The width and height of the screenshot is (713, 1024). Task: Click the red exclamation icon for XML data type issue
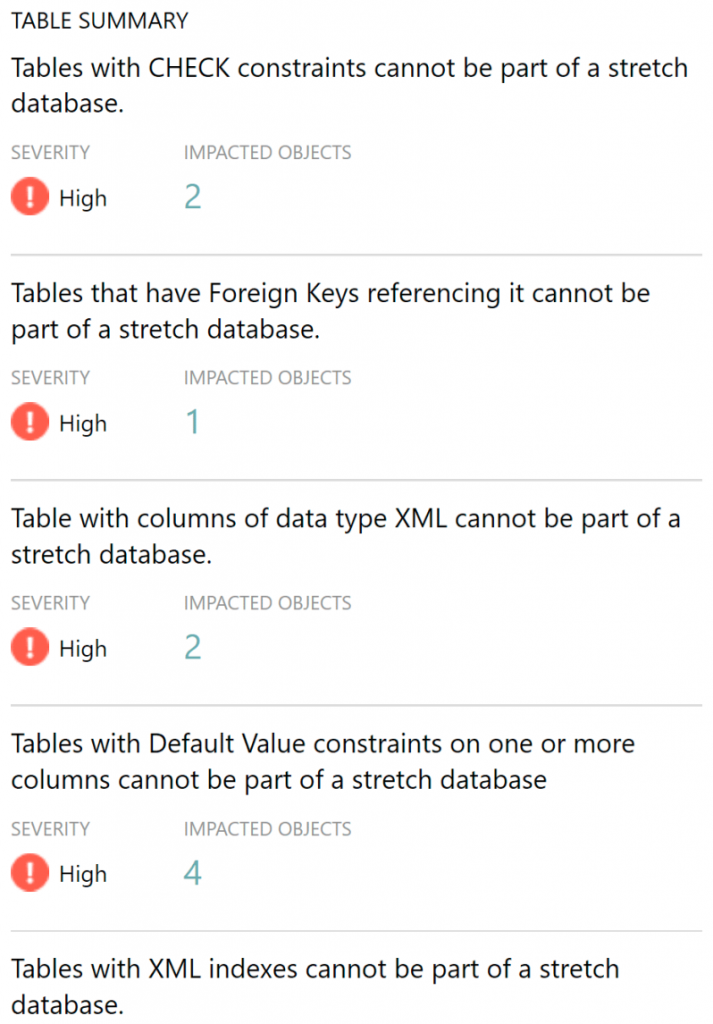click(x=29, y=648)
